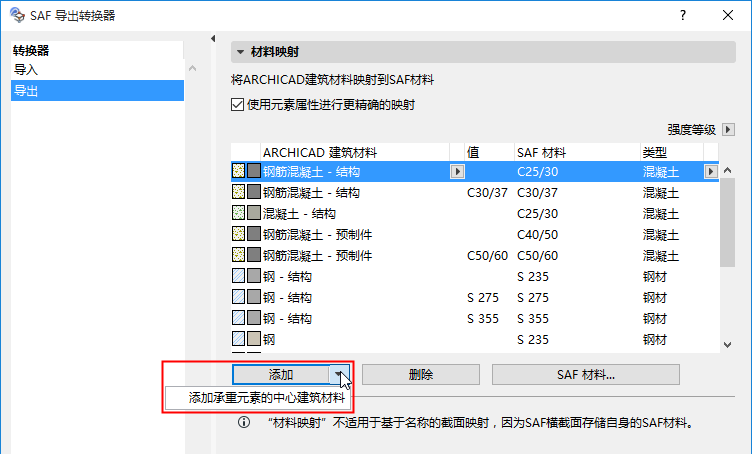Image resolution: width=752 pixels, height=454 pixels.
Task: Open type arrow in selected 混凝土 row
Action: [x=711, y=172]
